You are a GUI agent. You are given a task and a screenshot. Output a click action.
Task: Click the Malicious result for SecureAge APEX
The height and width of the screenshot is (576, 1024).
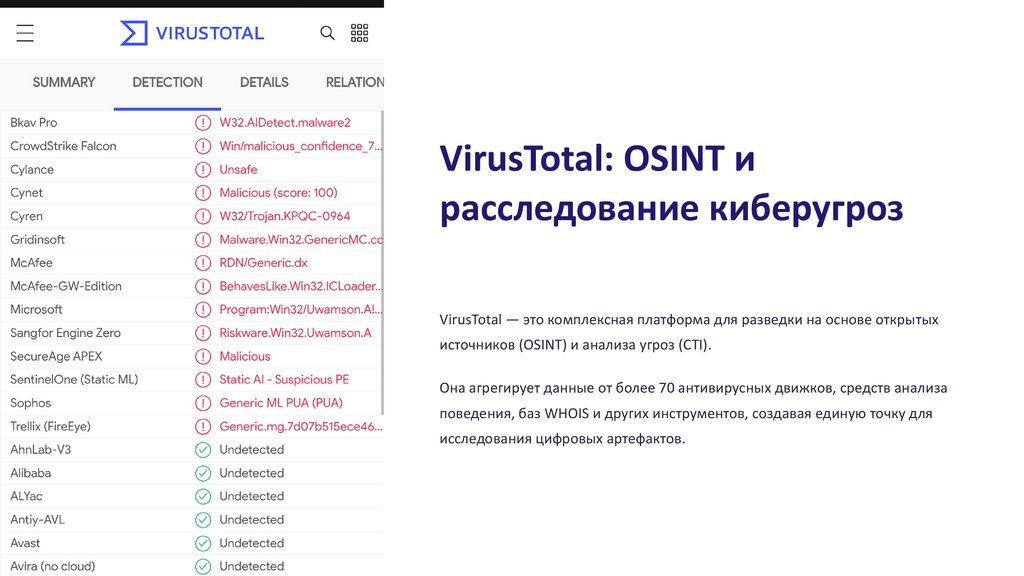245,357
